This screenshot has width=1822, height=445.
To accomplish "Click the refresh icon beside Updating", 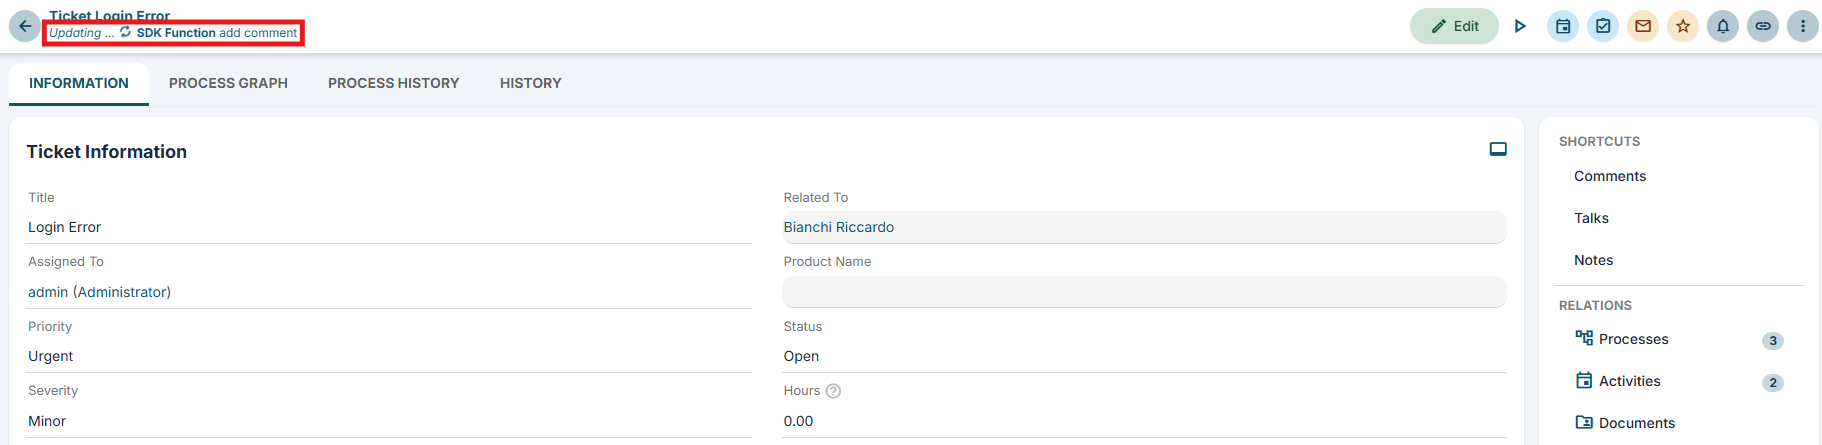I will coord(125,32).
